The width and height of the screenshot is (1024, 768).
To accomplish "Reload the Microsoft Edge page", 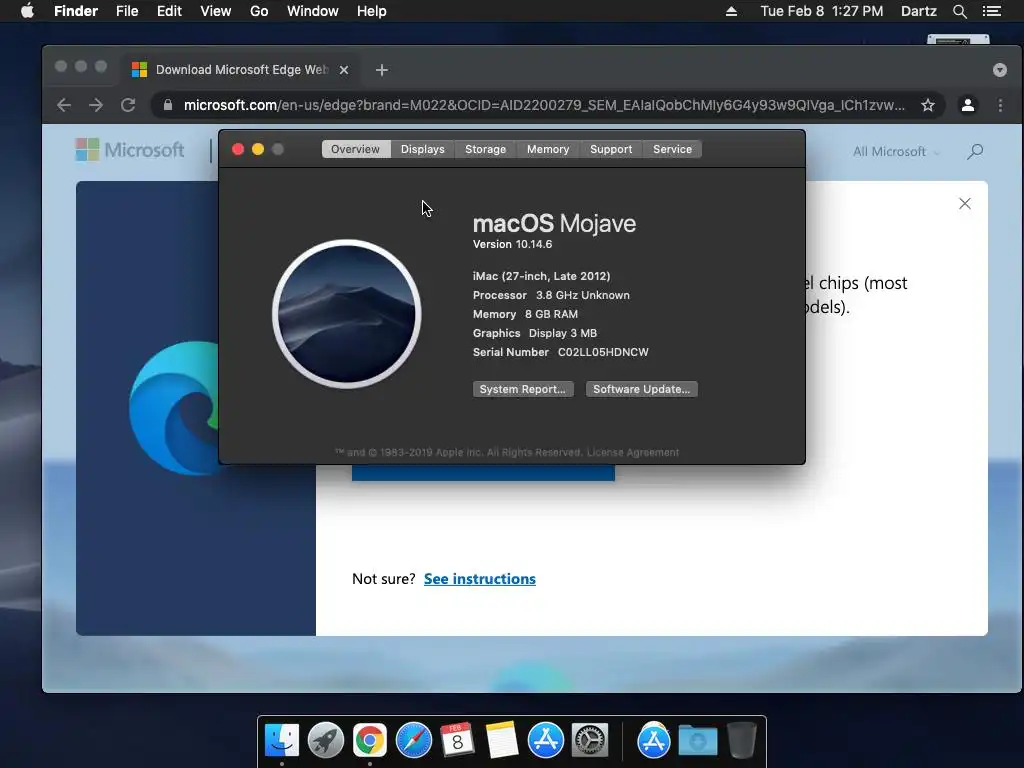I will [x=128, y=105].
